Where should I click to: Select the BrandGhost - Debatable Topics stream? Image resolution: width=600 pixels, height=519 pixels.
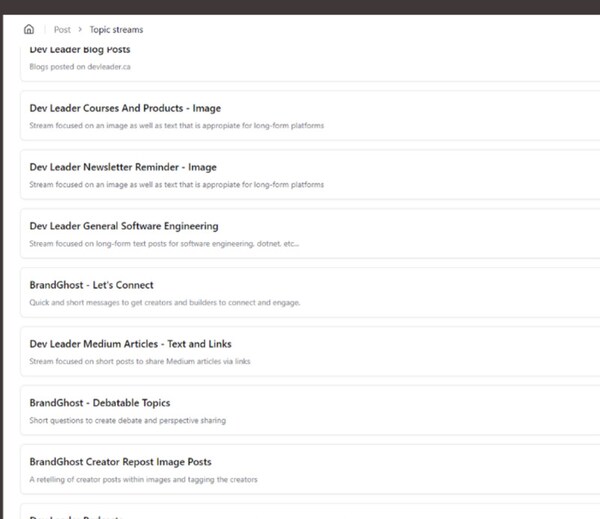pyautogui.click(x=100, y=403)
